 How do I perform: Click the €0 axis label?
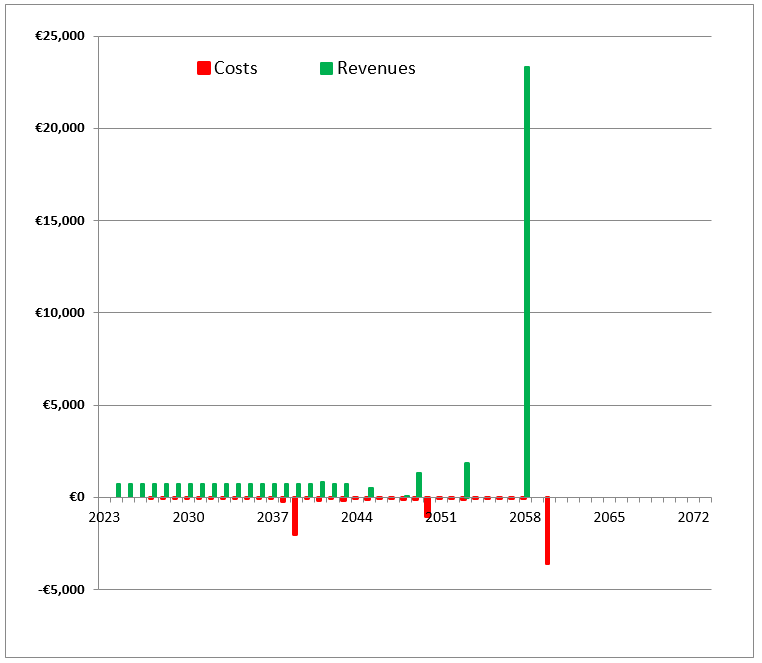click(x=77, y=497)
